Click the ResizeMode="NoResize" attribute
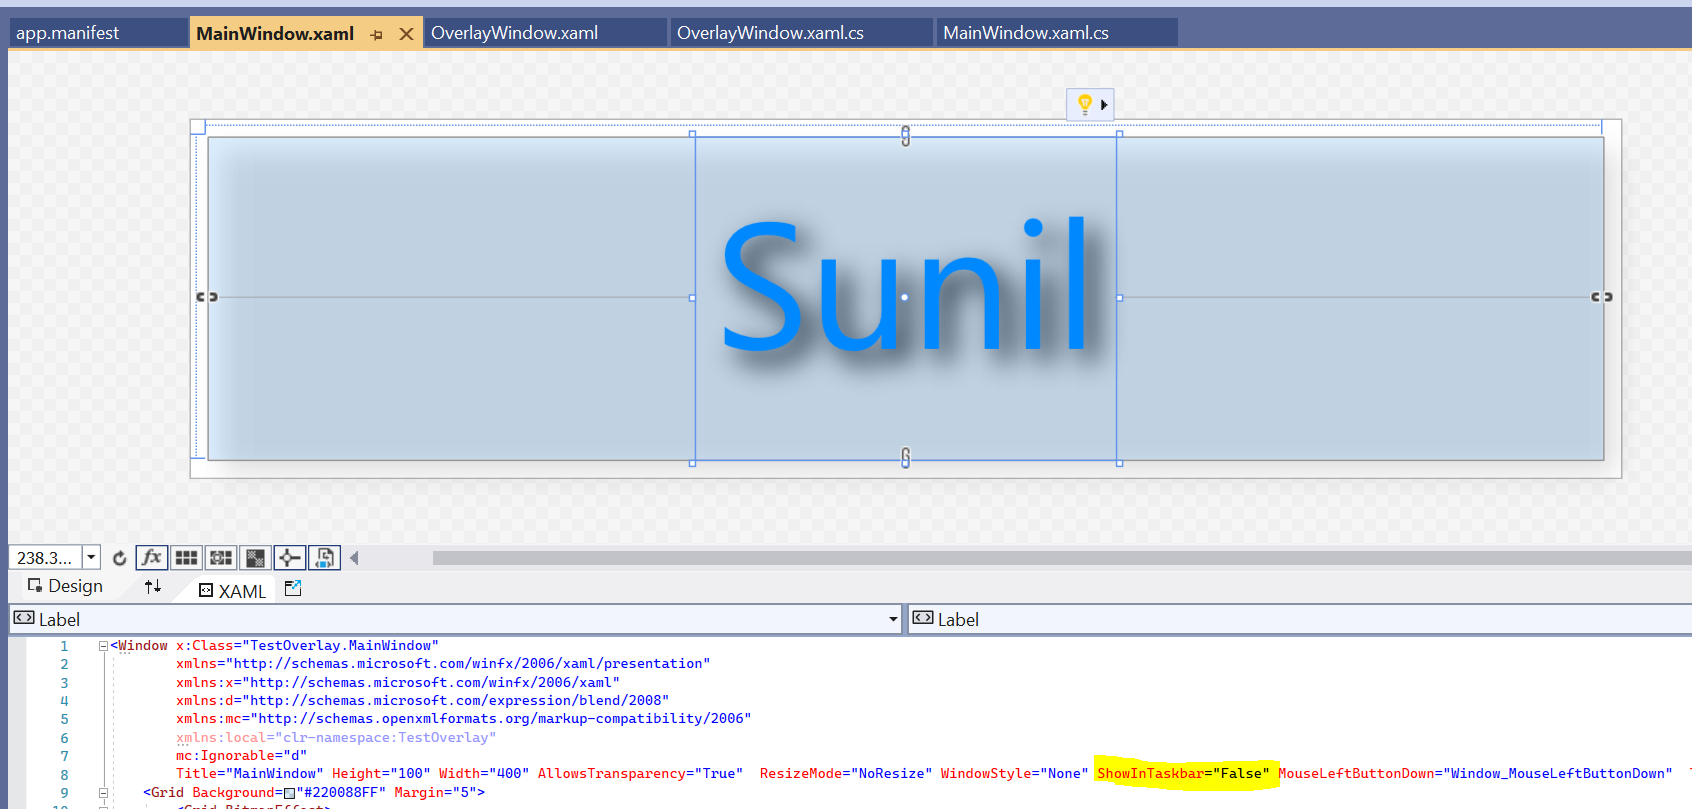Viewport: 1692px width, 809px height. coord(846,773)
